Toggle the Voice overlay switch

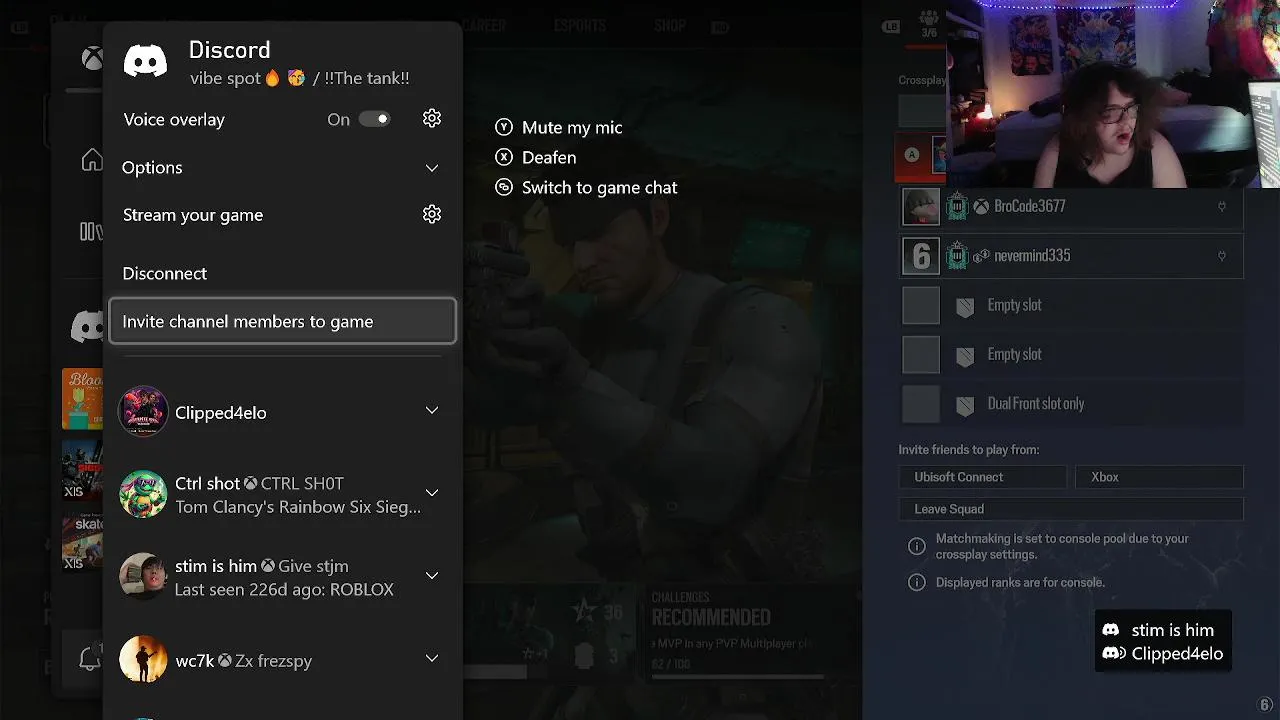pos(374,119)
